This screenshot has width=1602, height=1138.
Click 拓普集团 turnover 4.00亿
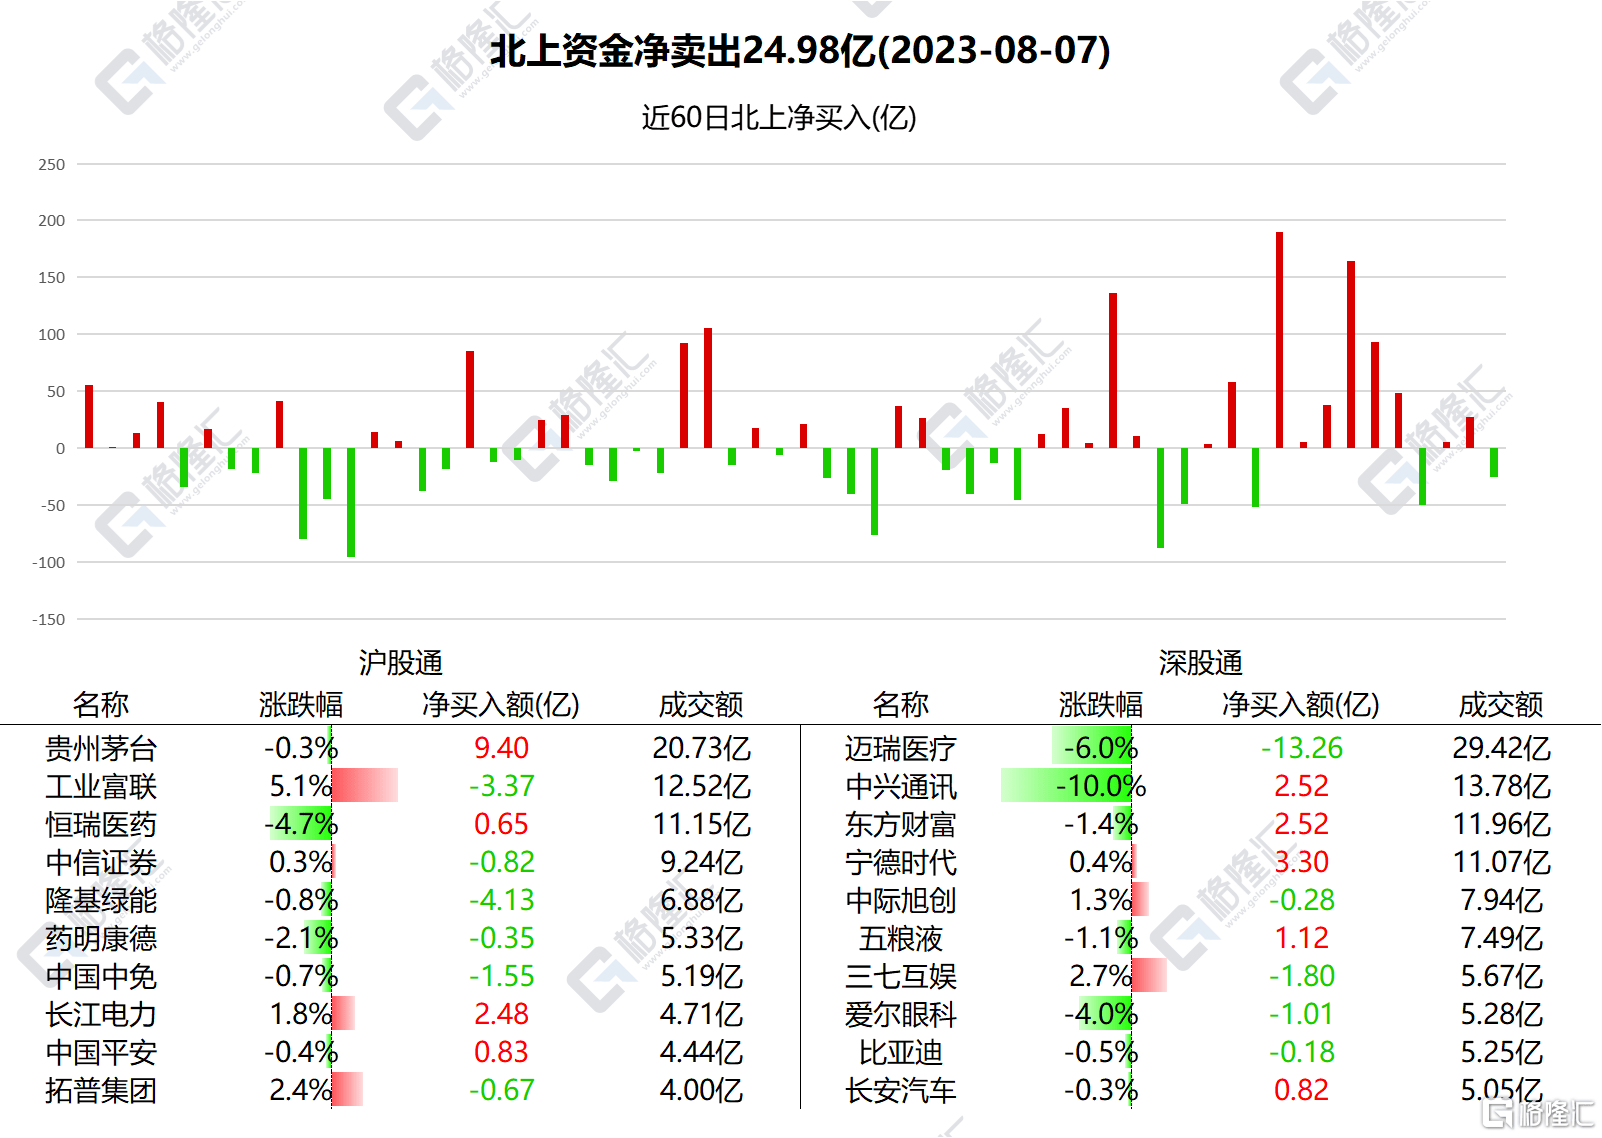(x=701, y=1090)
